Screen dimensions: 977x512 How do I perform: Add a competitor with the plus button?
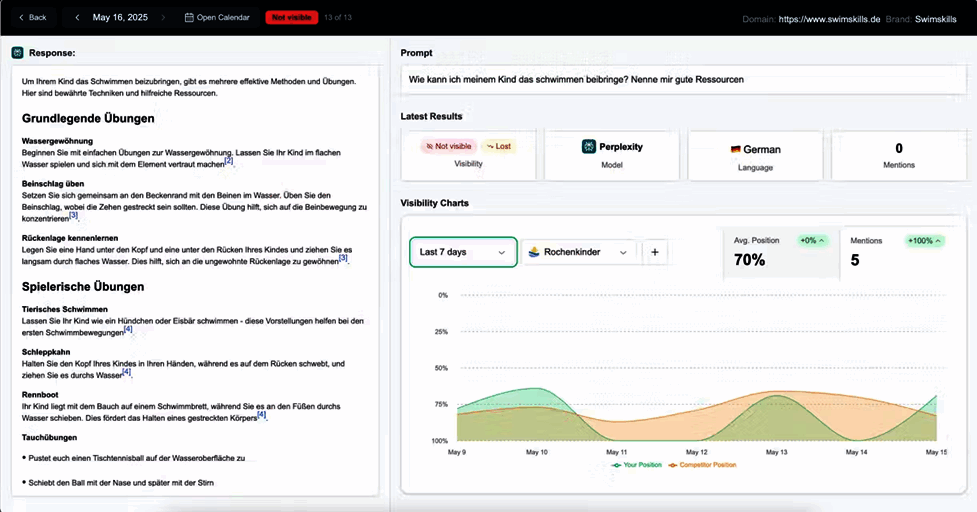pos(655,252)
